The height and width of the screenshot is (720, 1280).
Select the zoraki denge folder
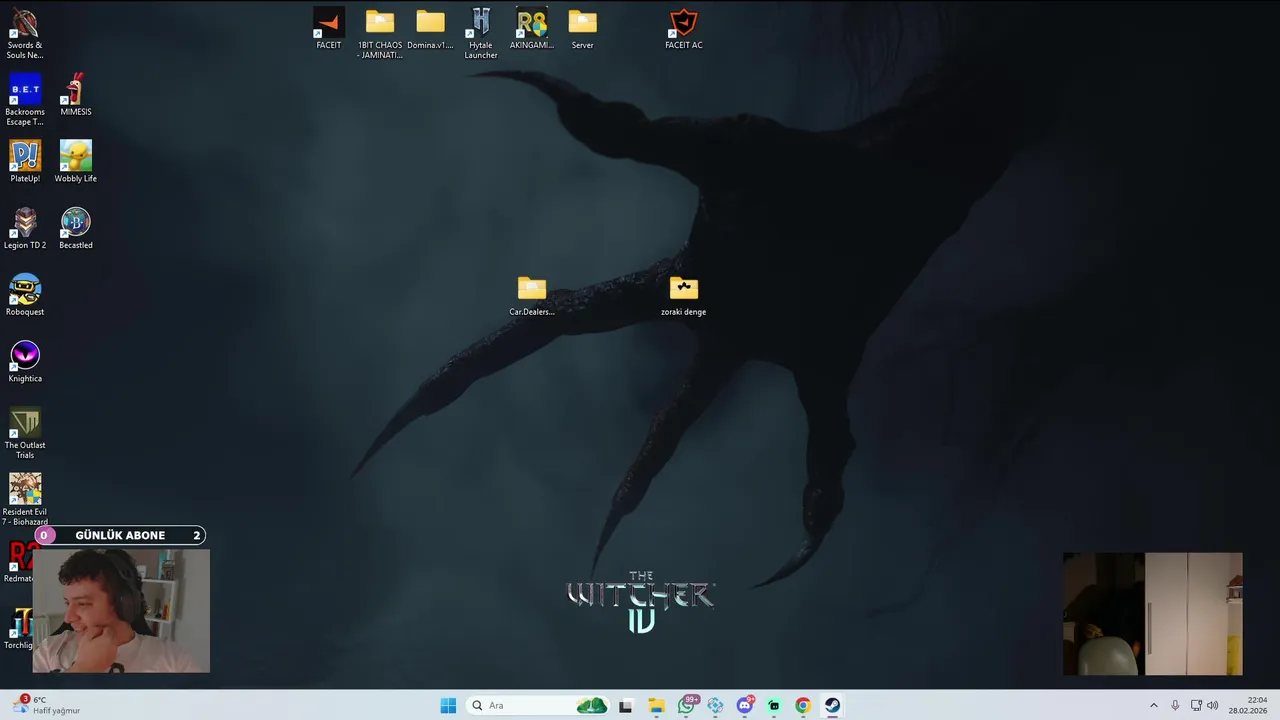pos(684,295)
